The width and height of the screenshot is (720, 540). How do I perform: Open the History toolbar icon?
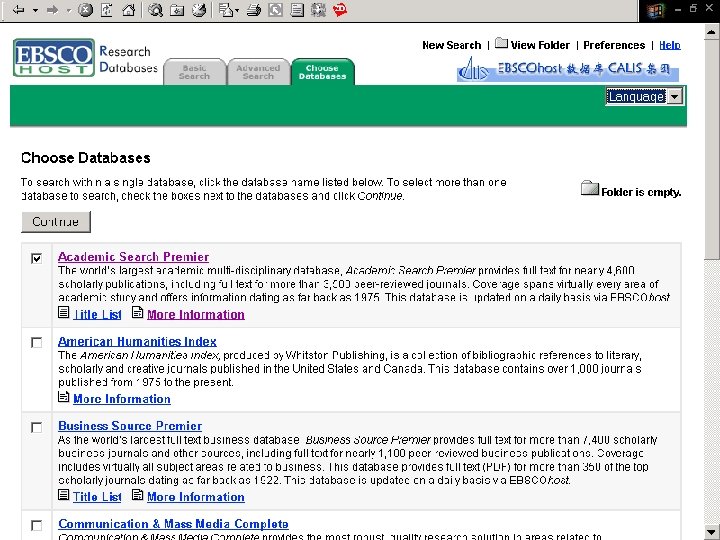pyautogui.click(x=199, y=10)
